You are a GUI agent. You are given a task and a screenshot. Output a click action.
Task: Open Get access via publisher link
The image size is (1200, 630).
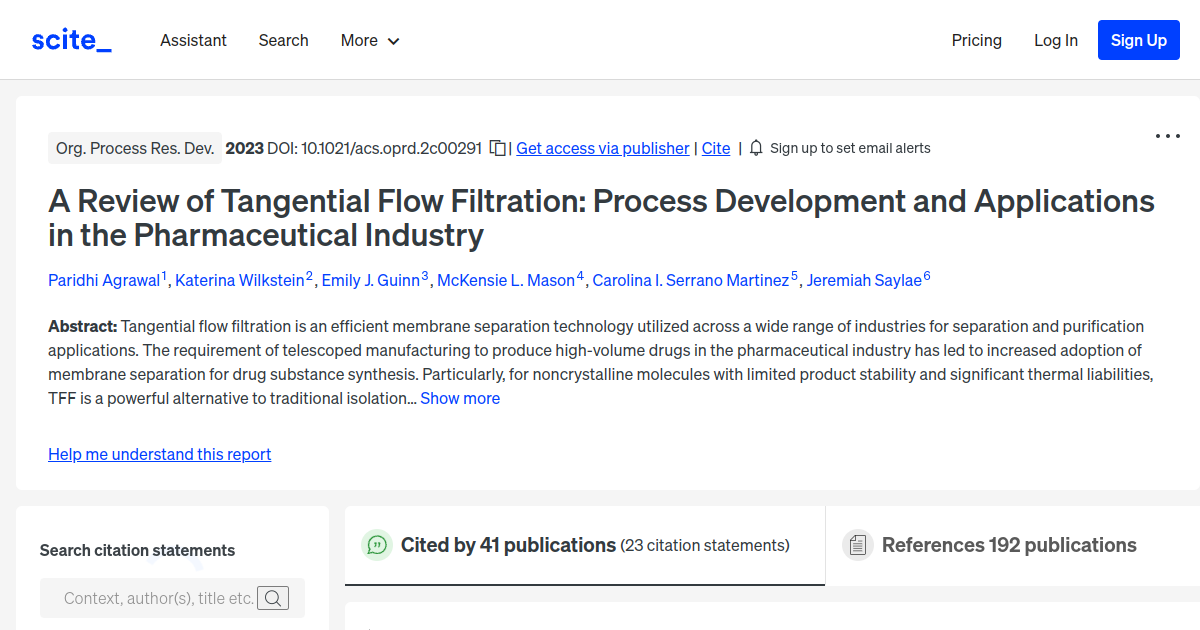click(x=602, y=147)
